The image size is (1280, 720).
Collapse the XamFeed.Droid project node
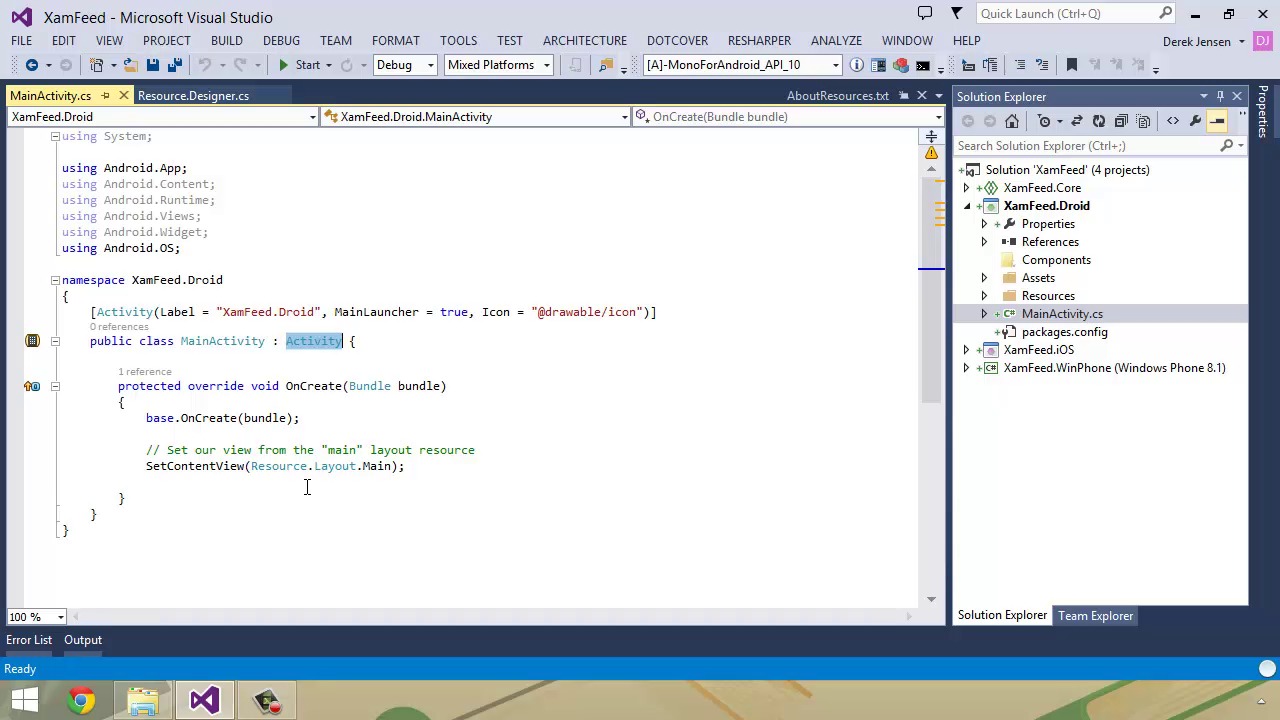pos(967,206)
